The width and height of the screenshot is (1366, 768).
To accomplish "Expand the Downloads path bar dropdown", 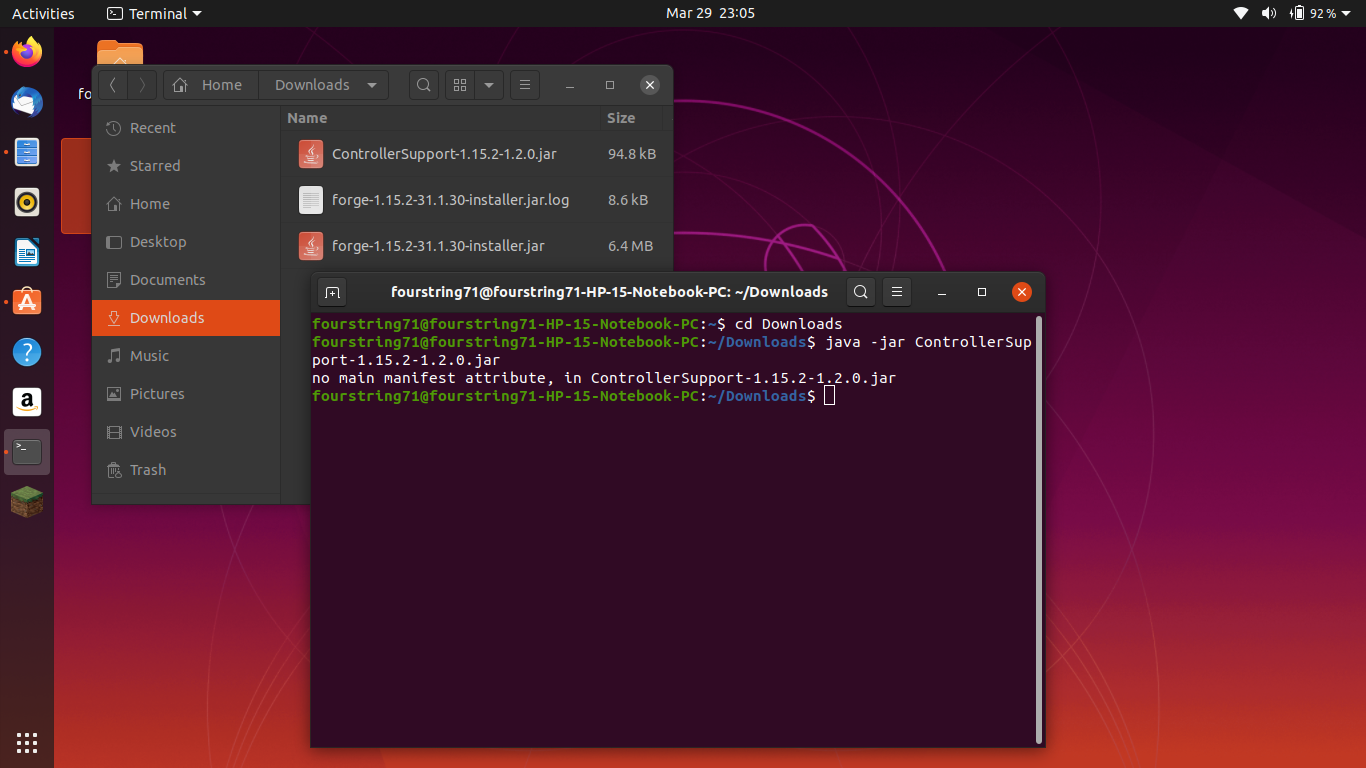I will pos(371,85).
